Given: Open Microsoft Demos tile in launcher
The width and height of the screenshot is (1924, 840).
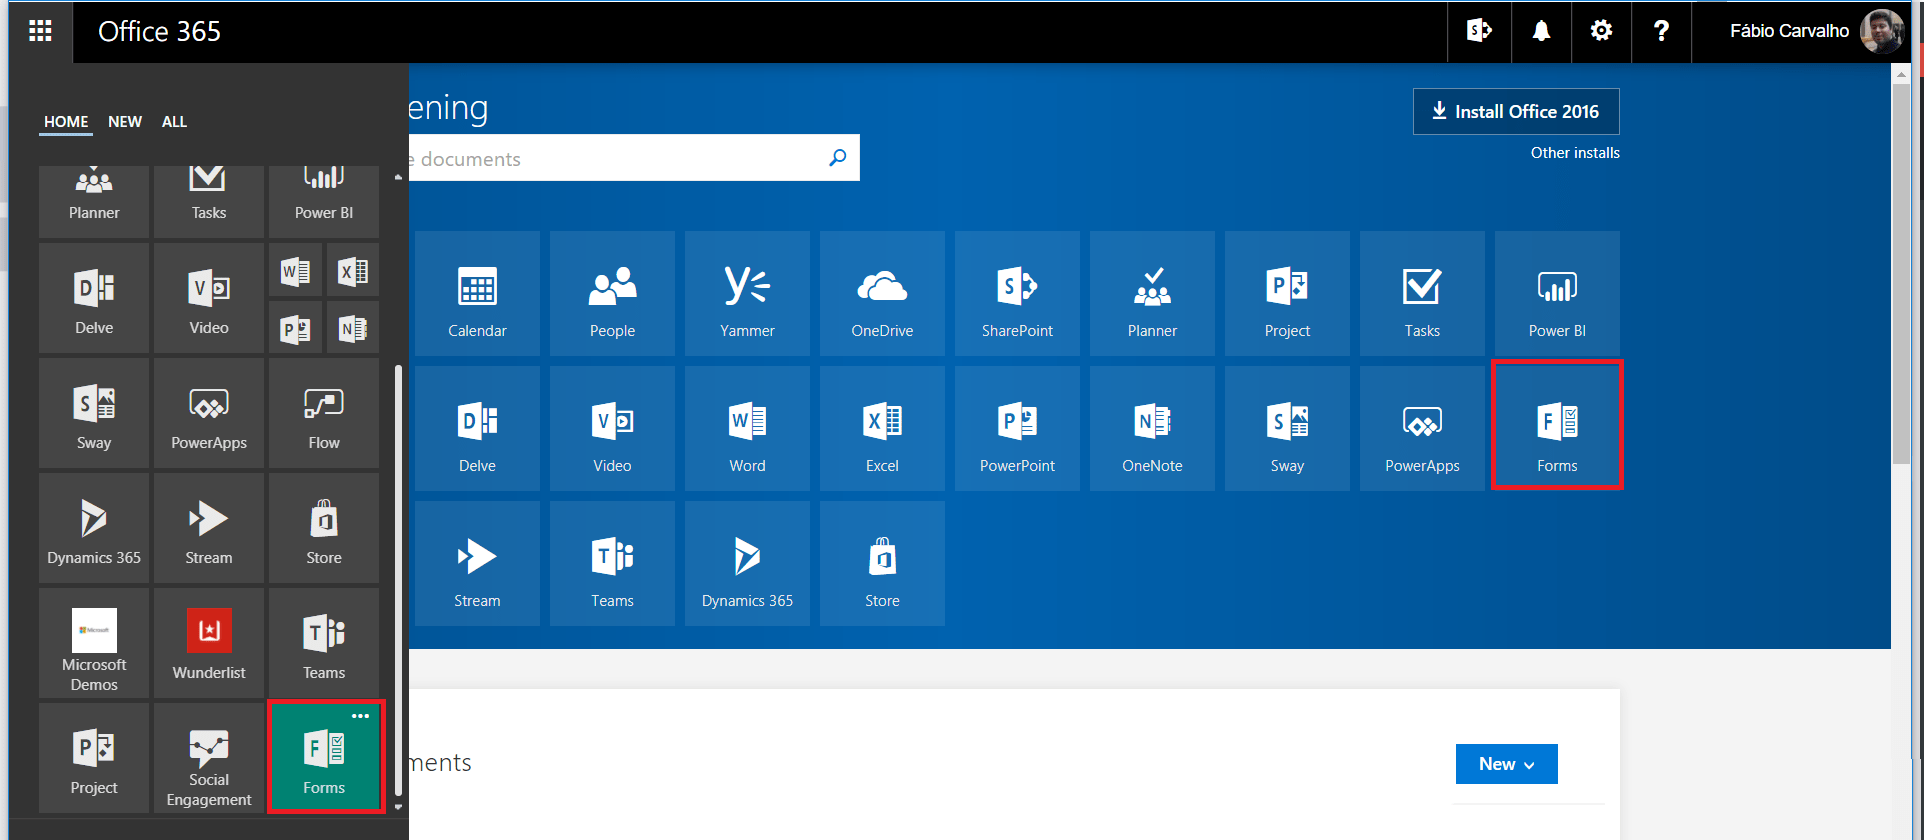Looking at the screenshot, I should point(94,643).
